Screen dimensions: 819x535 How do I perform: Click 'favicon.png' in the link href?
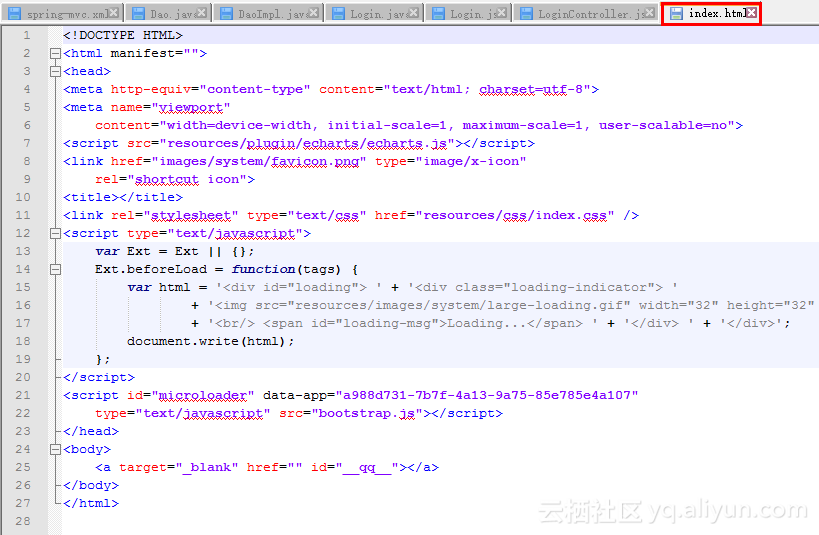(315, 161)
